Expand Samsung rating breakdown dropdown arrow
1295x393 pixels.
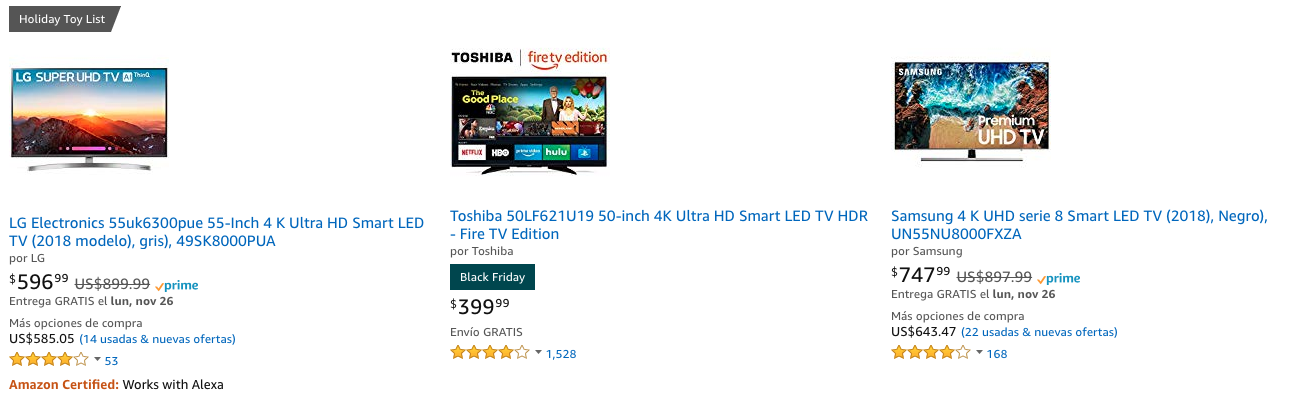[x=979, y=353]
